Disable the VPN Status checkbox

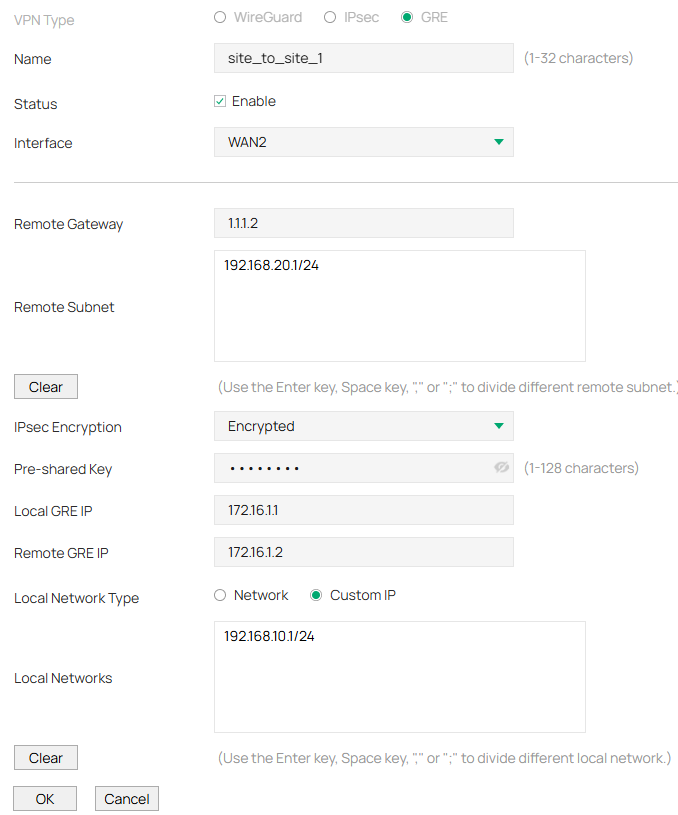point(222,100)
